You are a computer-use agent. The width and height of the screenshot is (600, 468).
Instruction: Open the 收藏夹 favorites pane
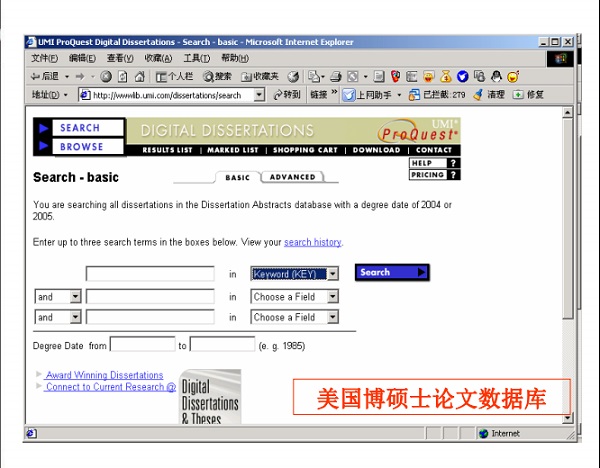click(x=259, y=77)
